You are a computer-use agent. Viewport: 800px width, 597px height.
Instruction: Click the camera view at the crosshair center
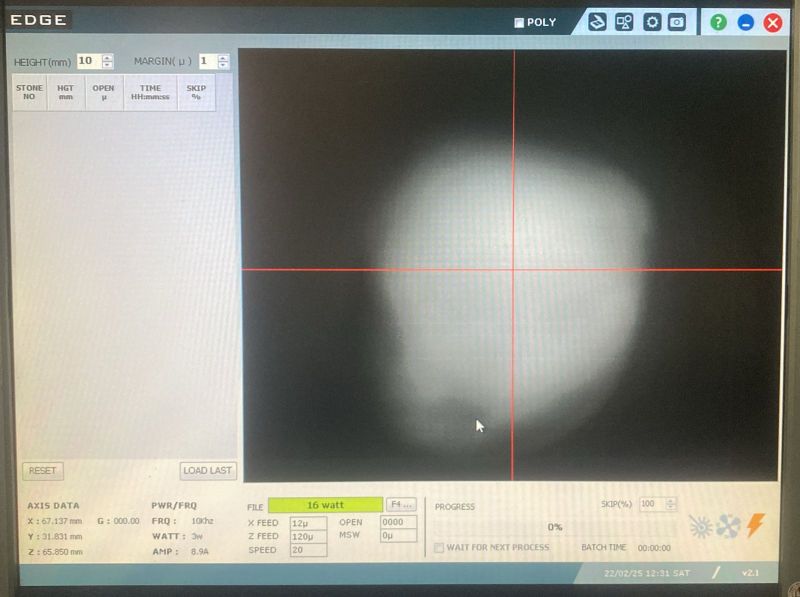pos(513,269)
